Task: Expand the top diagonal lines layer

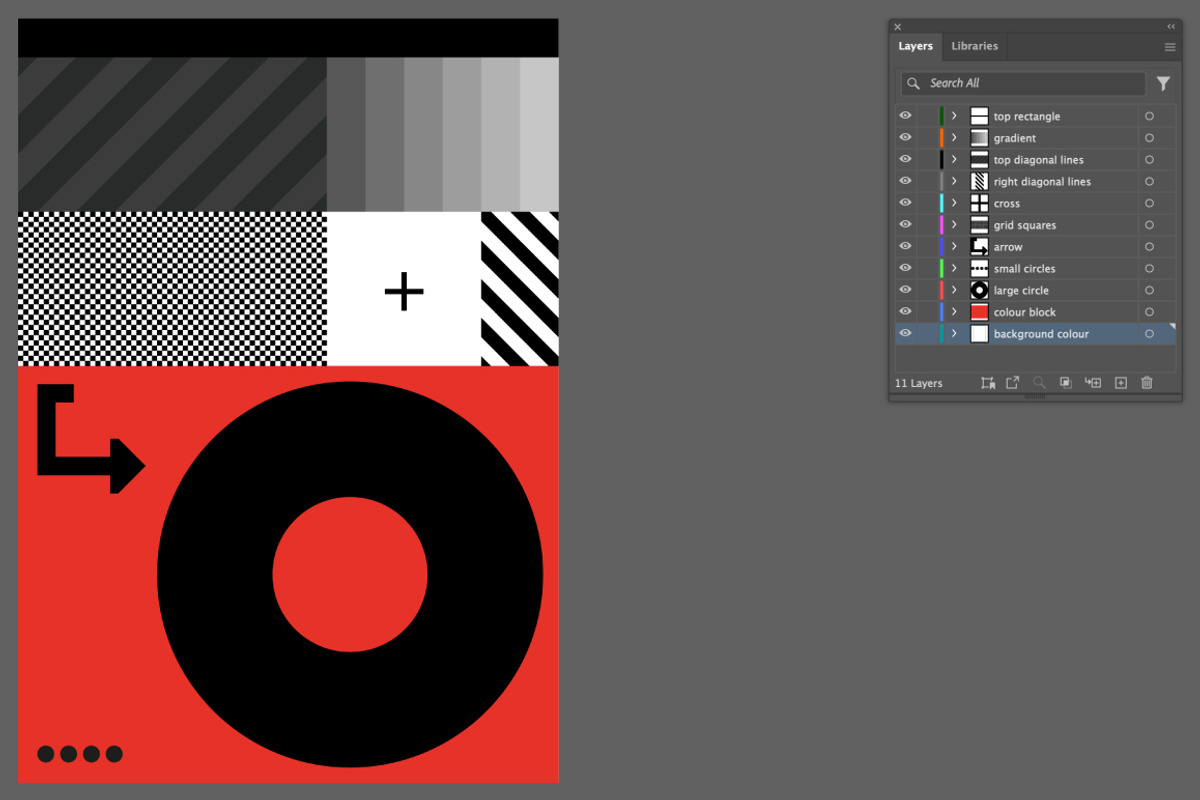Action: [x=954, y=160]
